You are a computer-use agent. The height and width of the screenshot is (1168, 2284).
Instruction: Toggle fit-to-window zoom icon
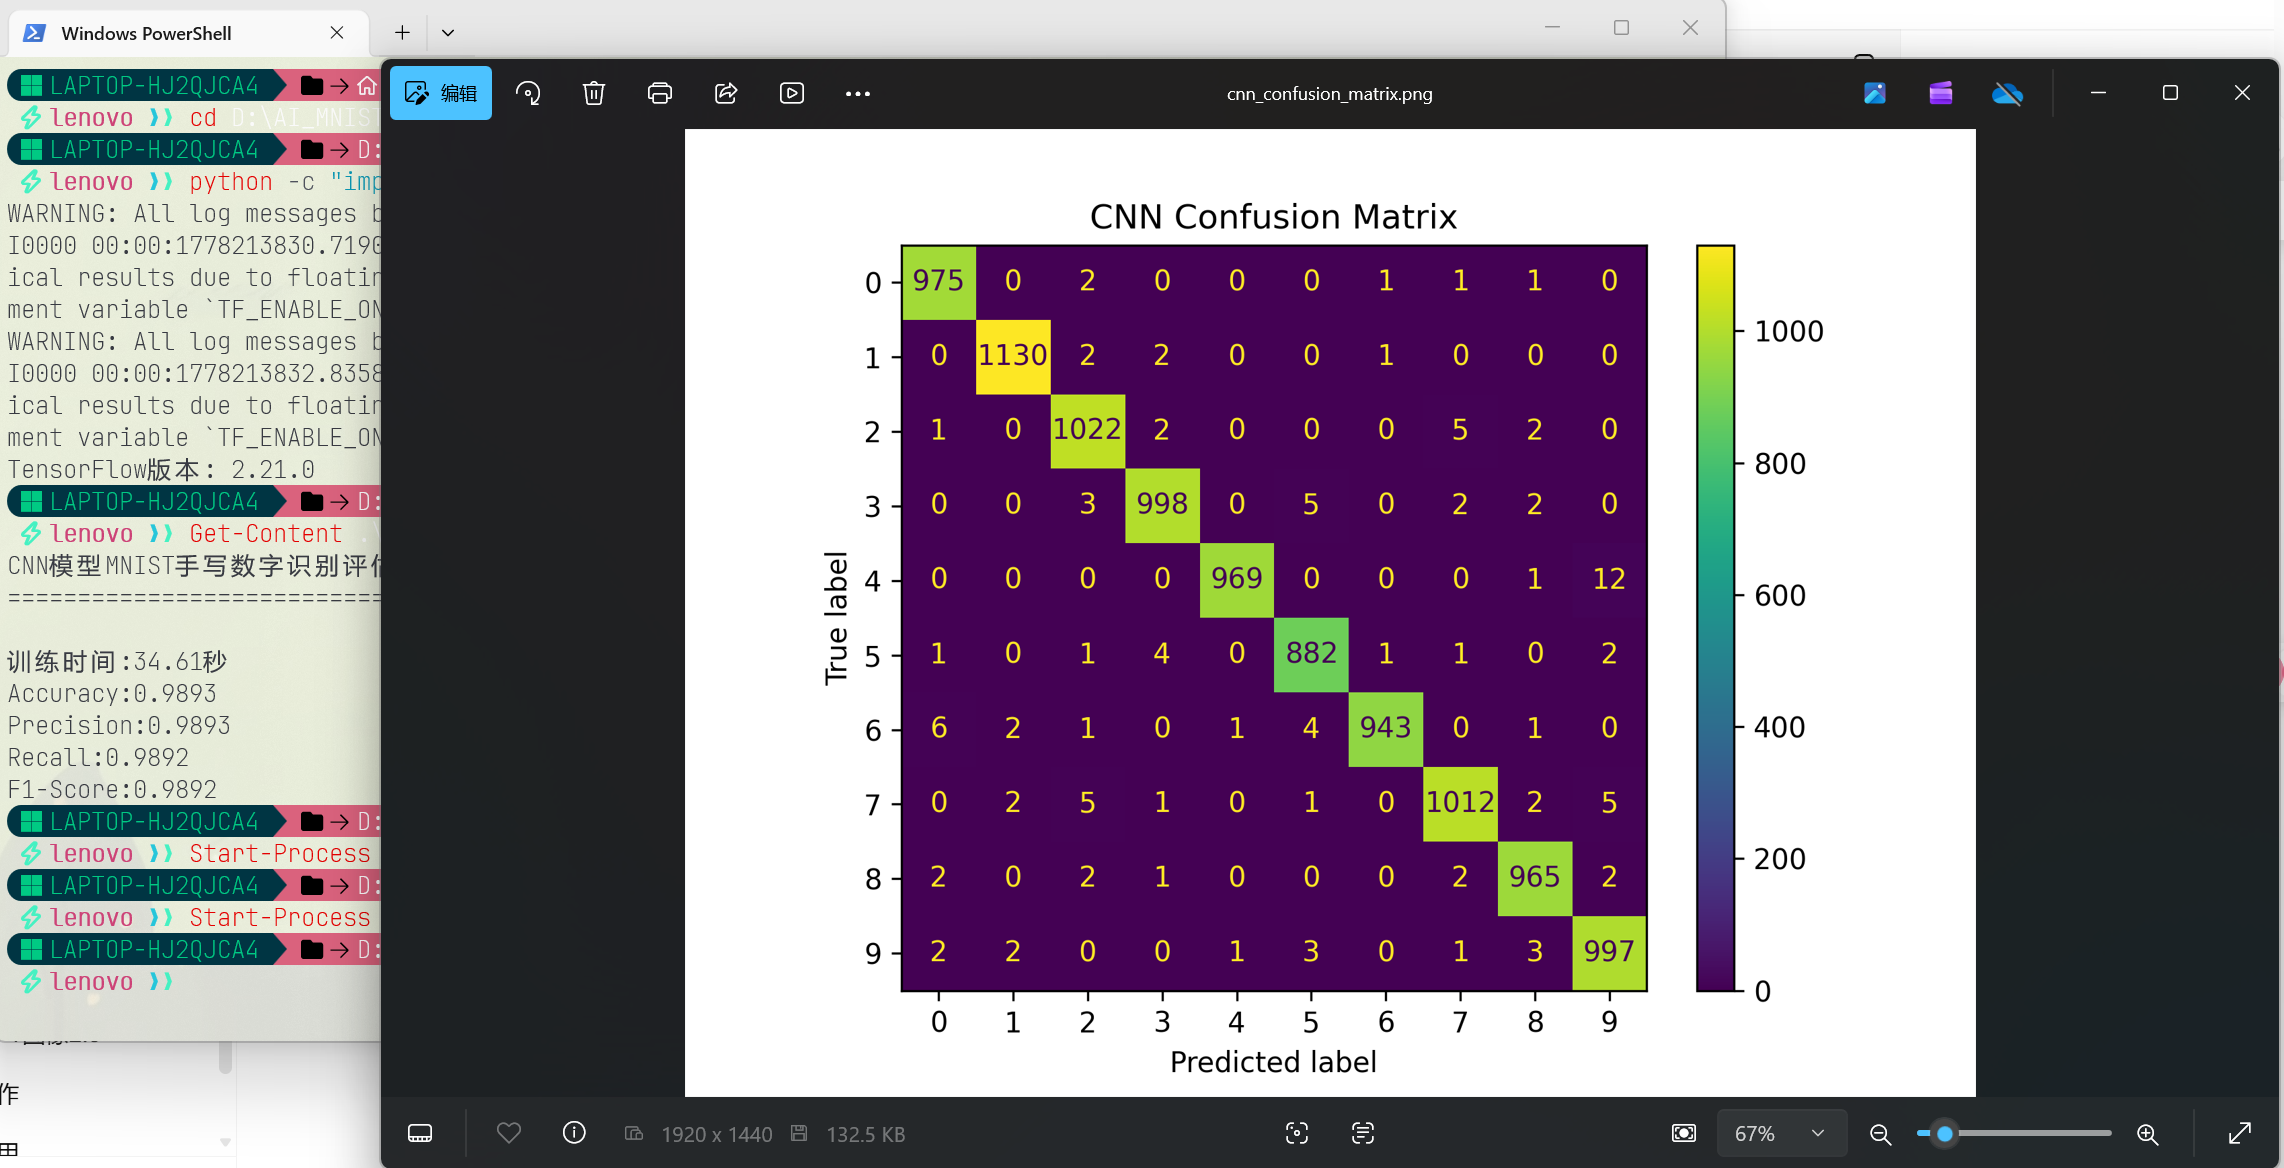[x=1684, y=1133]
